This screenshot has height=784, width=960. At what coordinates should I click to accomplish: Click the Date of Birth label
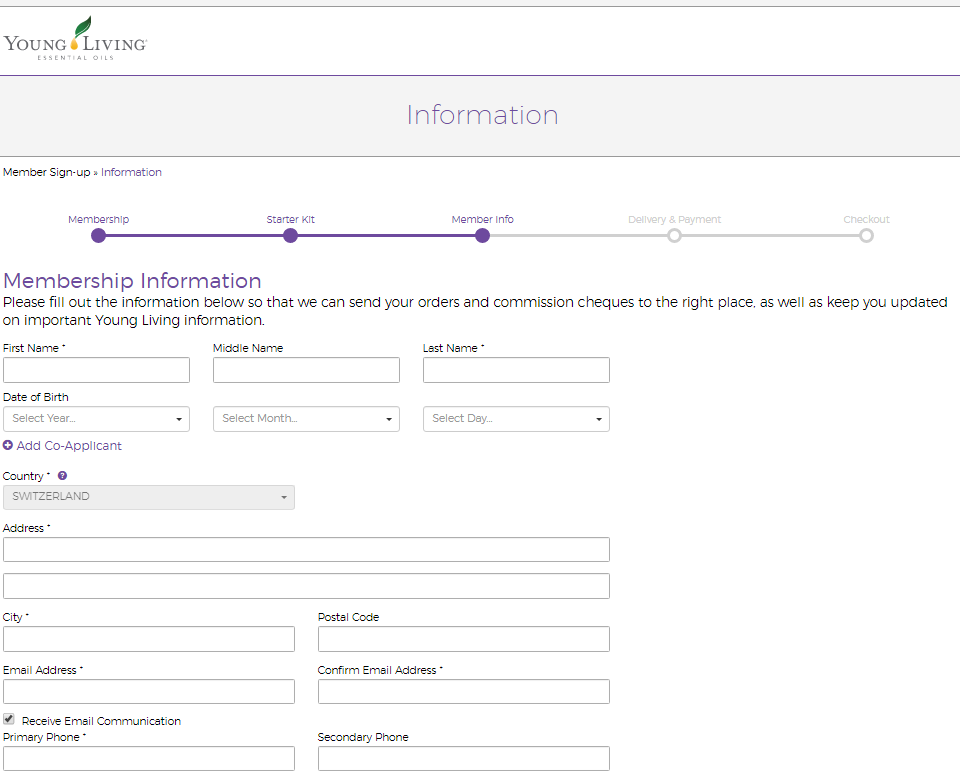pos(36,397)
